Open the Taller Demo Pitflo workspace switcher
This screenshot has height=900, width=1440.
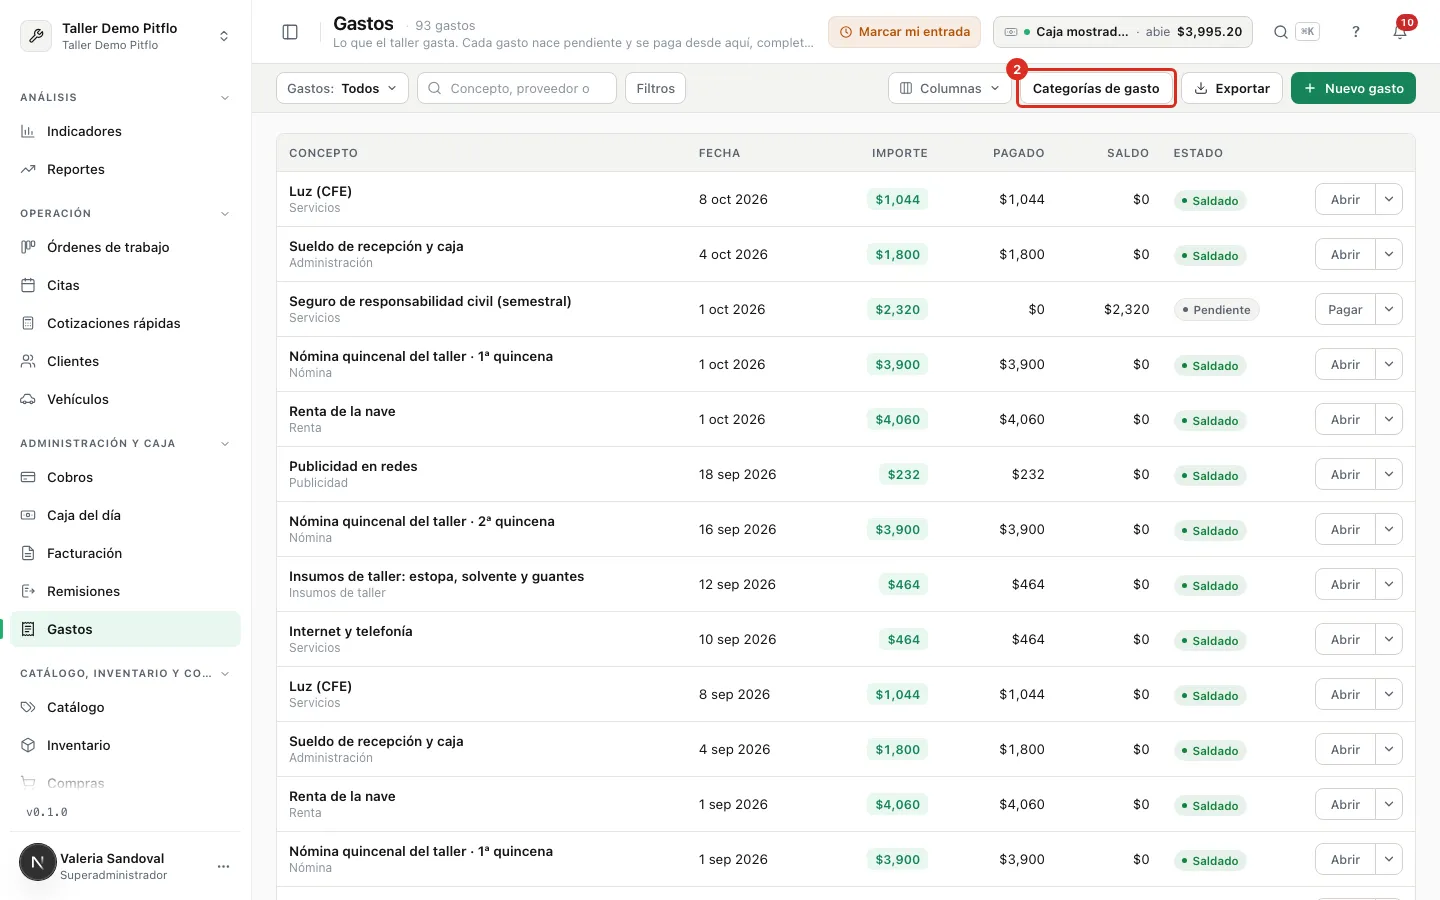click(x=125, y=36)
